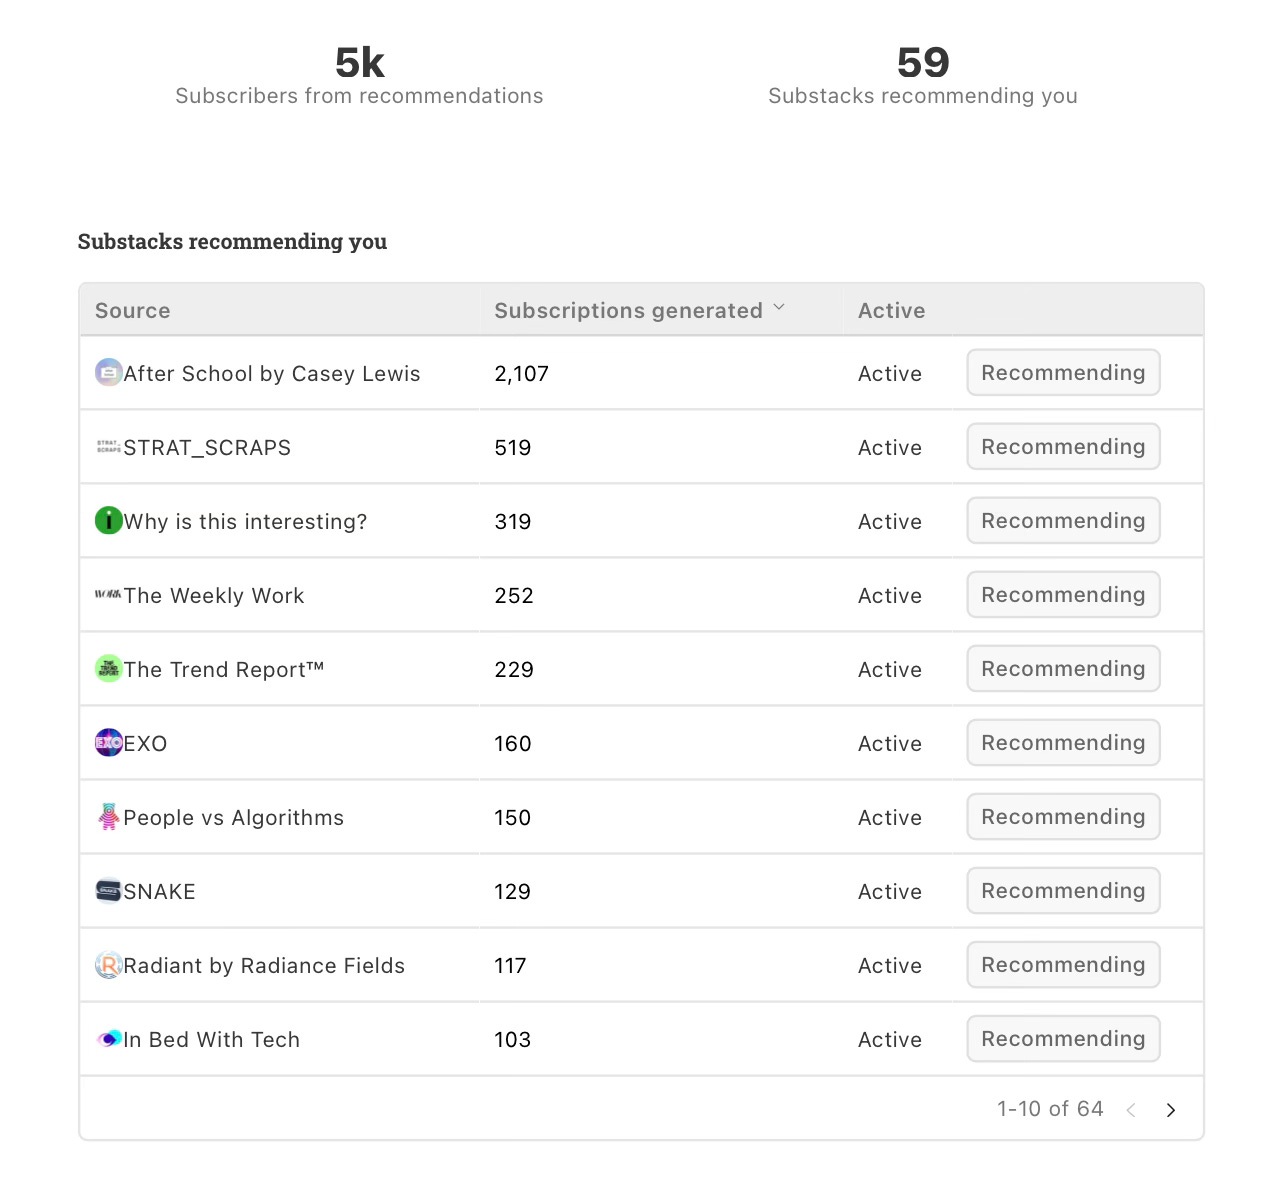Click Recommending button for SNAKE
The height and width of the screenshot is (1192, 1268).
[1063, 891]
